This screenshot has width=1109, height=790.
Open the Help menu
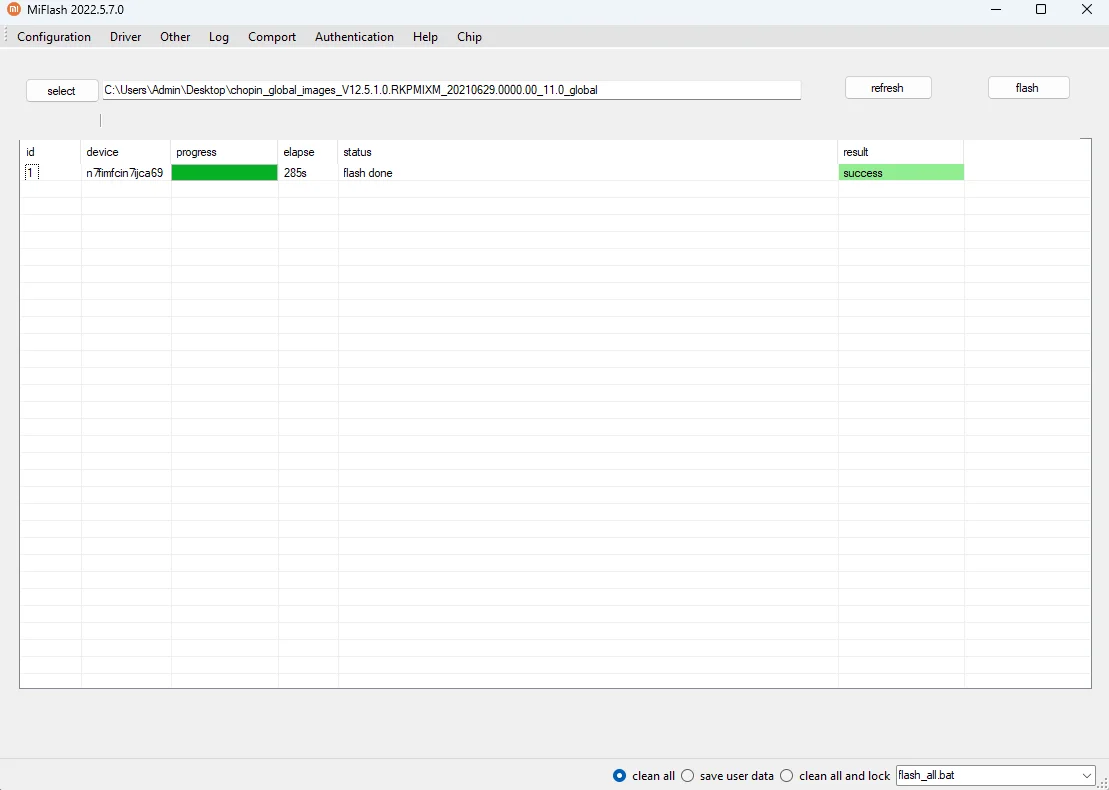(x=425, y=37)
